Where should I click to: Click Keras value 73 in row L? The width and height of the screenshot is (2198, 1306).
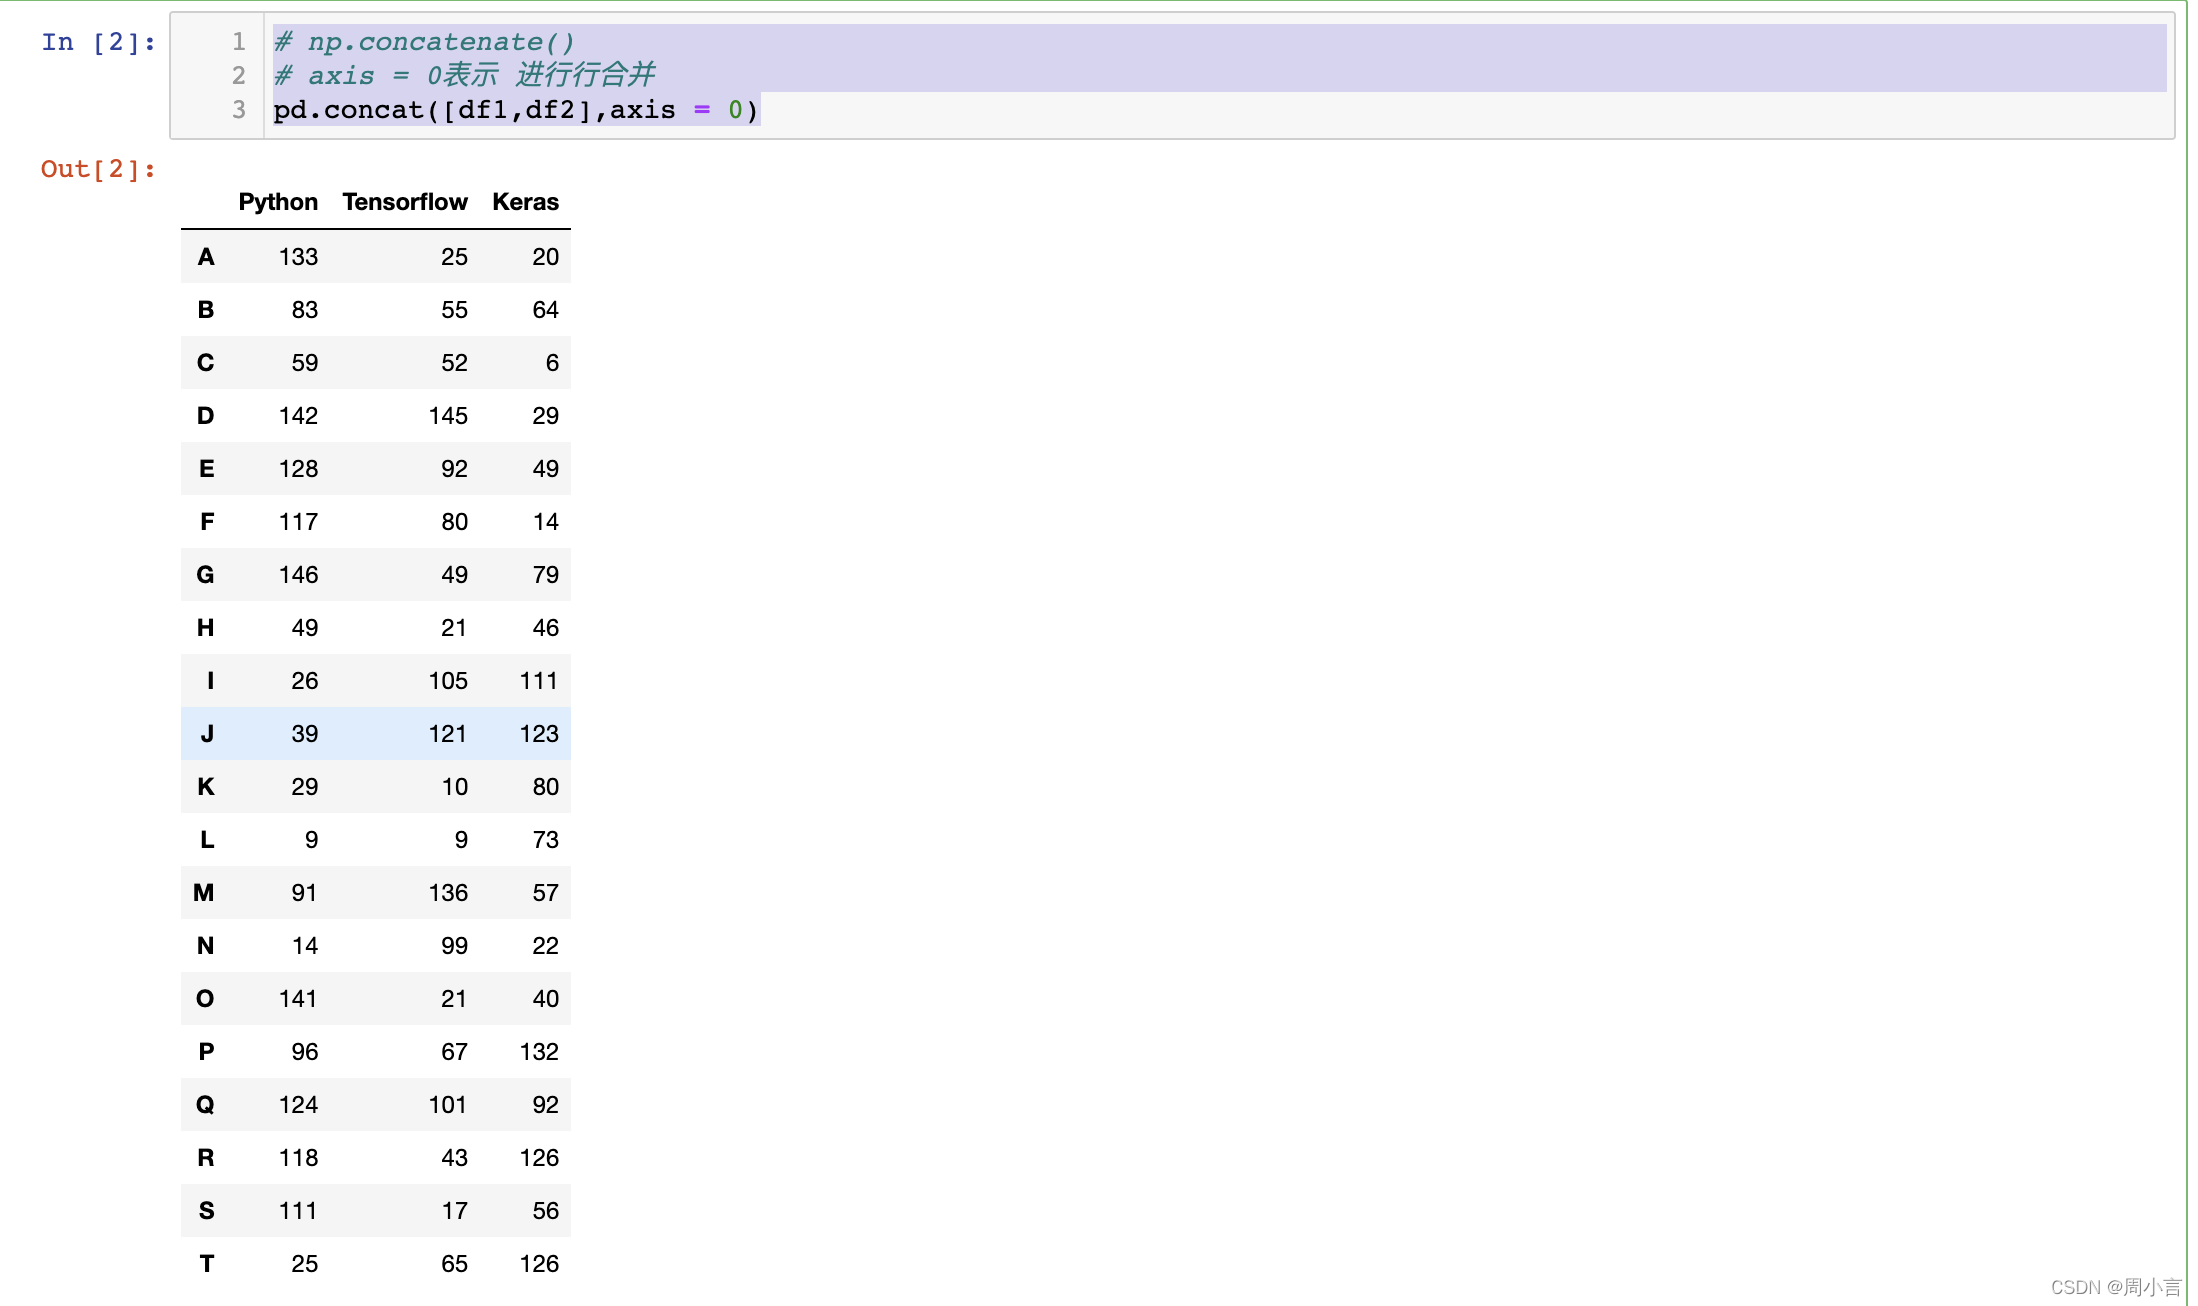pos(545,840)
